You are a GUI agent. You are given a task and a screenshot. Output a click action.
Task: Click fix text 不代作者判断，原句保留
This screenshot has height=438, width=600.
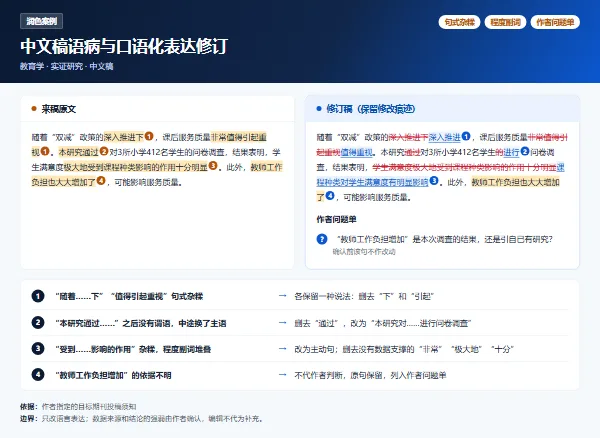tap(370, 375)
